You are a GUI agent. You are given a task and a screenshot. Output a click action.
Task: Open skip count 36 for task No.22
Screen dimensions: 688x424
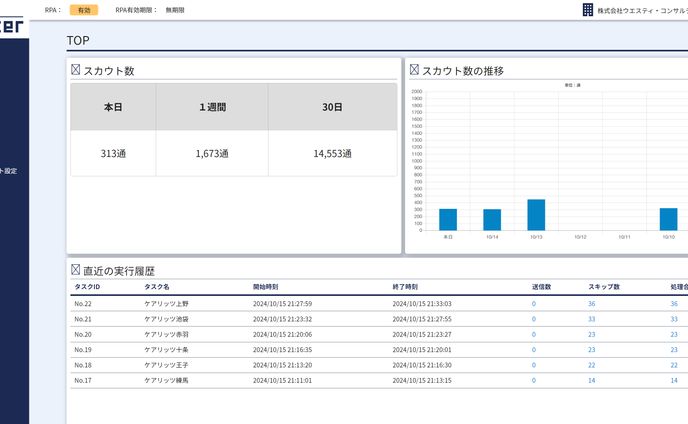coord(591,303)
